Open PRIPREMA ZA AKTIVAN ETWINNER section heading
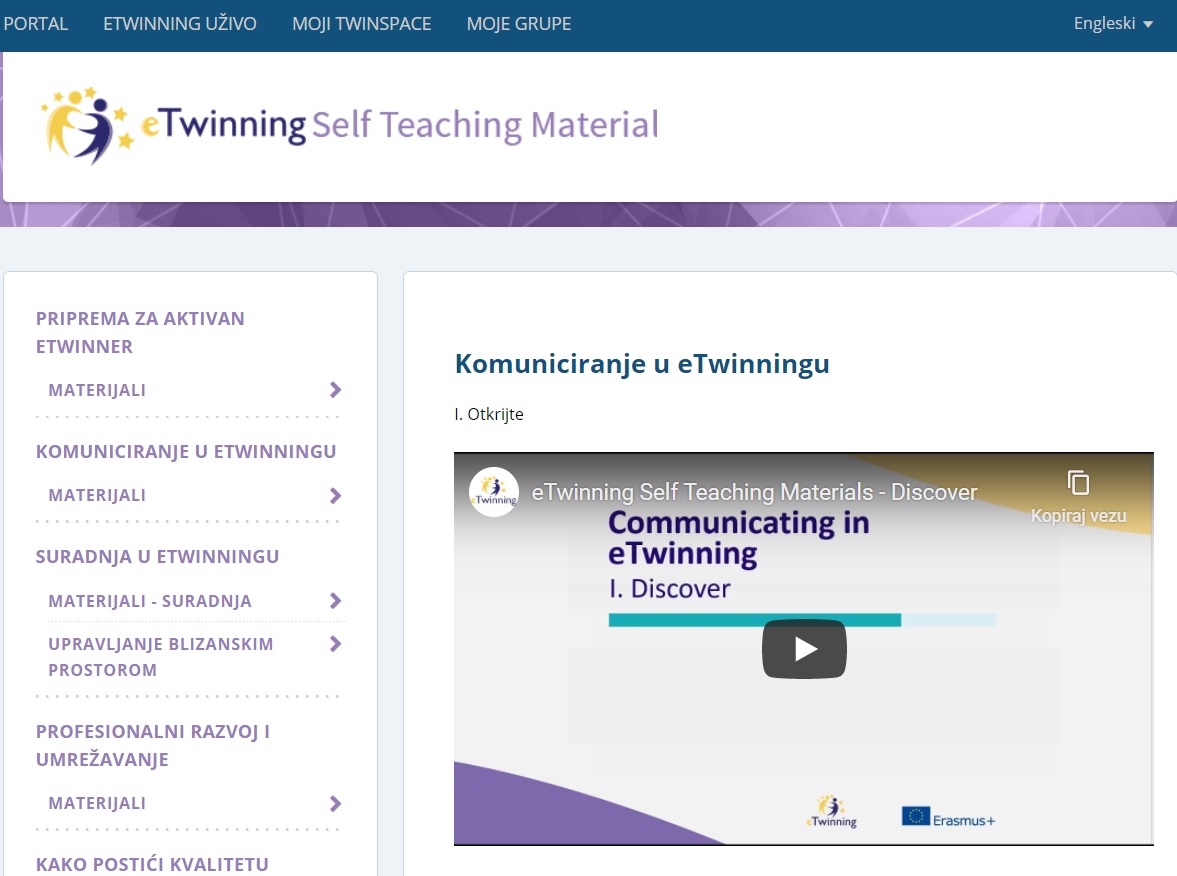The image size is (1177, 876). click(140, 333)
